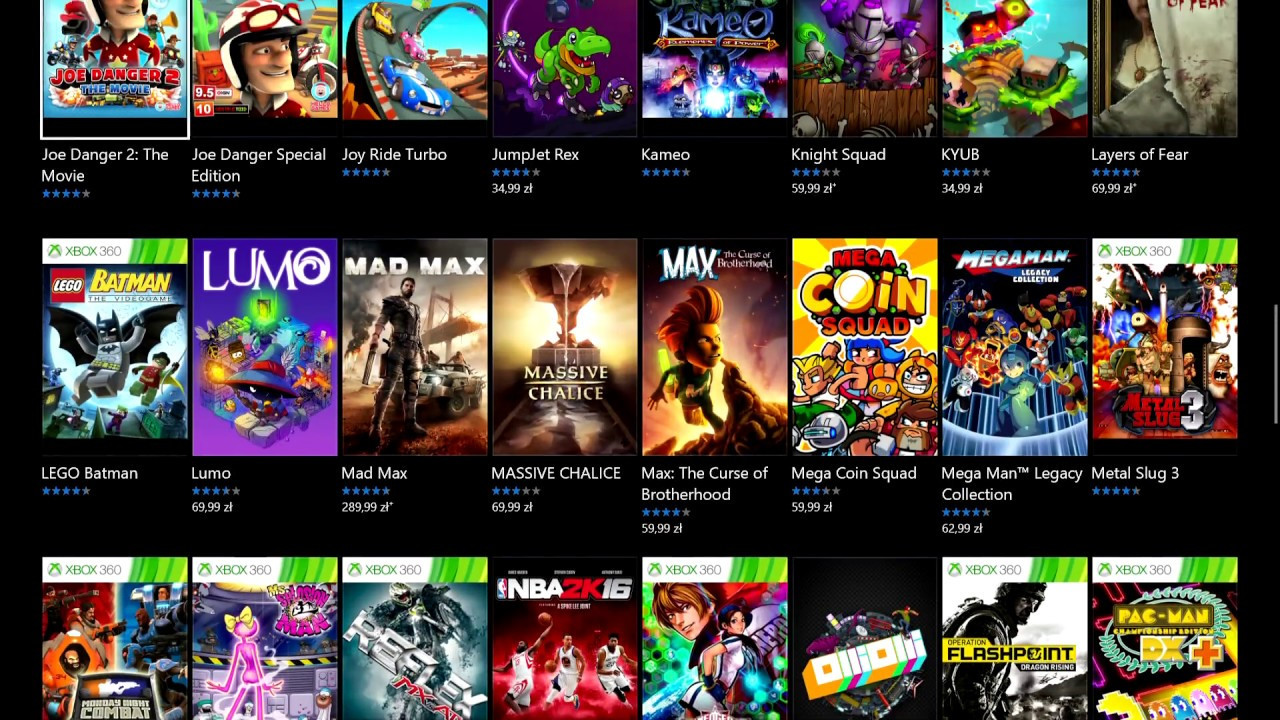
Task: Open the Layers of Fear cover art
Action: pyautogui.click(x=1165, y=67)
